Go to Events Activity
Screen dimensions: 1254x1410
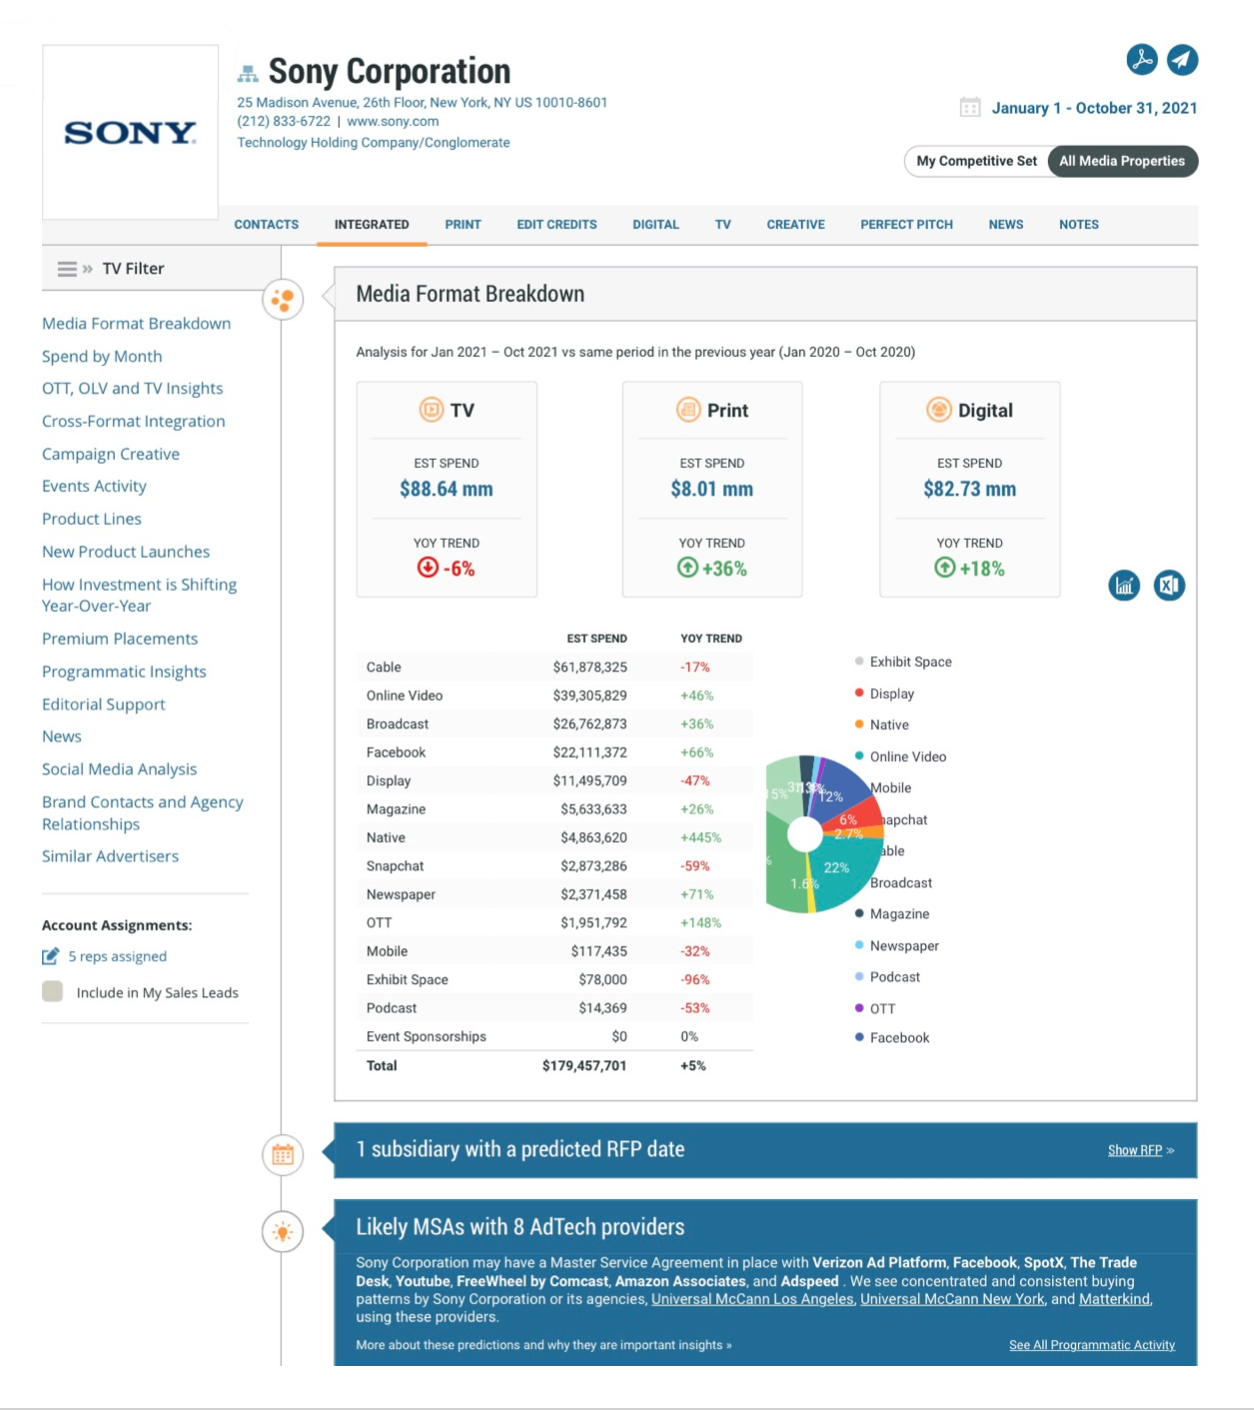click(94, 486)
